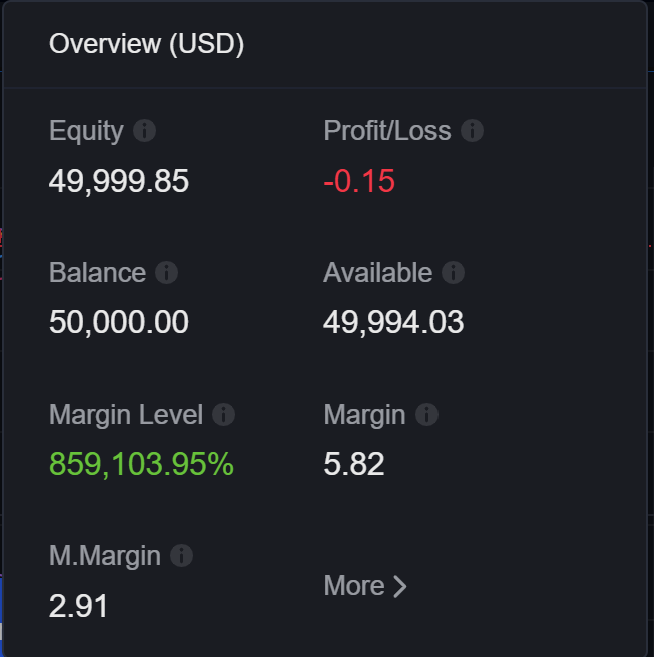The height and width of the screenshot is (657, 654).
Task: Click the info icon next to Margin
Action: (x=427, y=415)
